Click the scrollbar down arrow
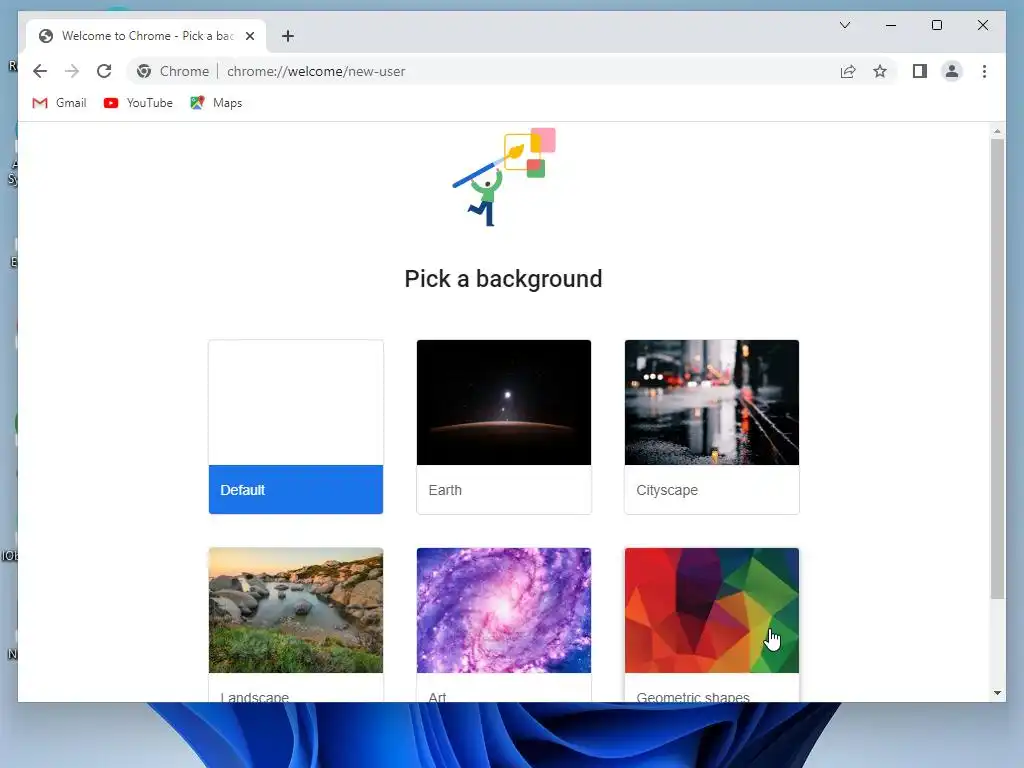 [997, 693]
